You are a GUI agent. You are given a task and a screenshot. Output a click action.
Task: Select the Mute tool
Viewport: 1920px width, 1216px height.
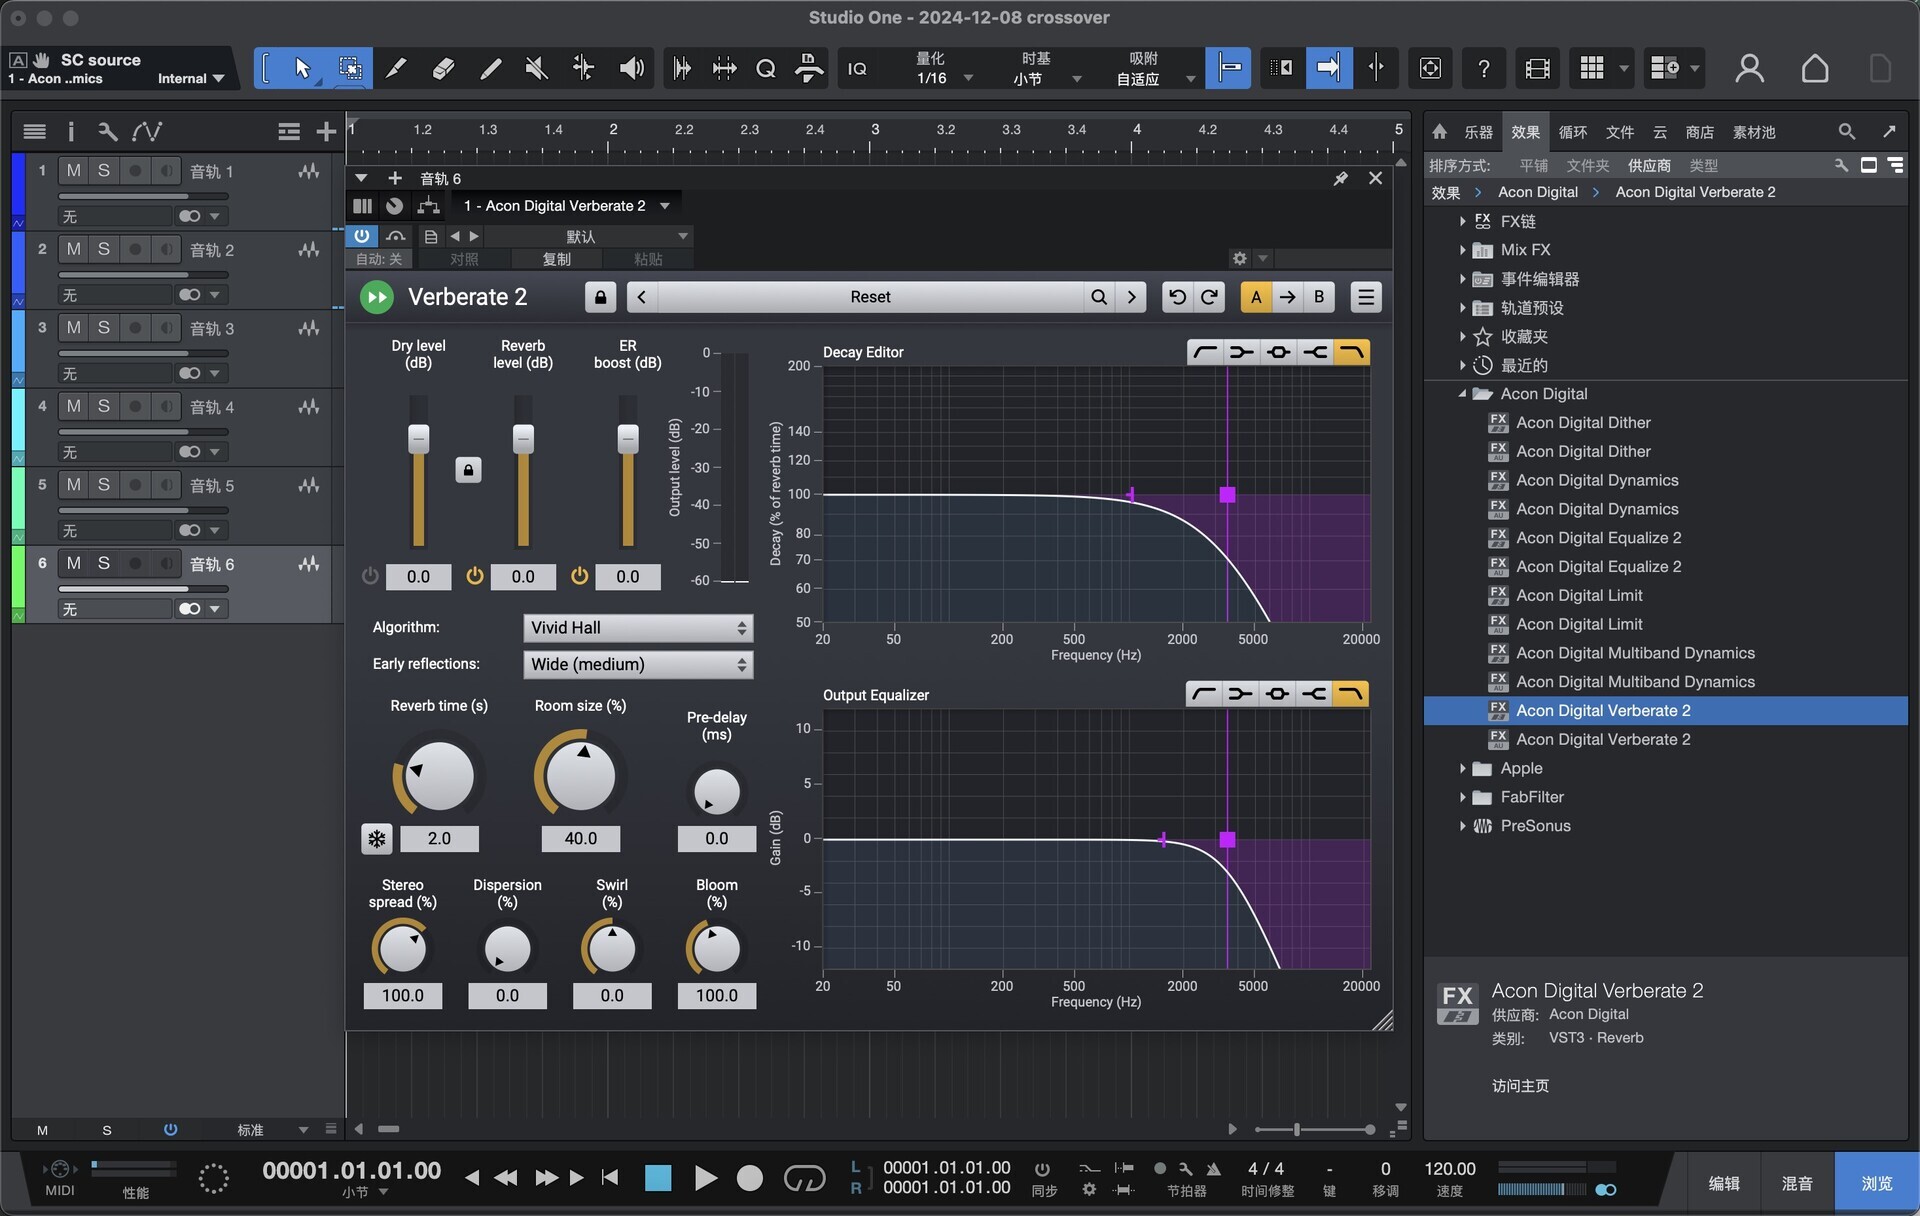tap(537, 68)
